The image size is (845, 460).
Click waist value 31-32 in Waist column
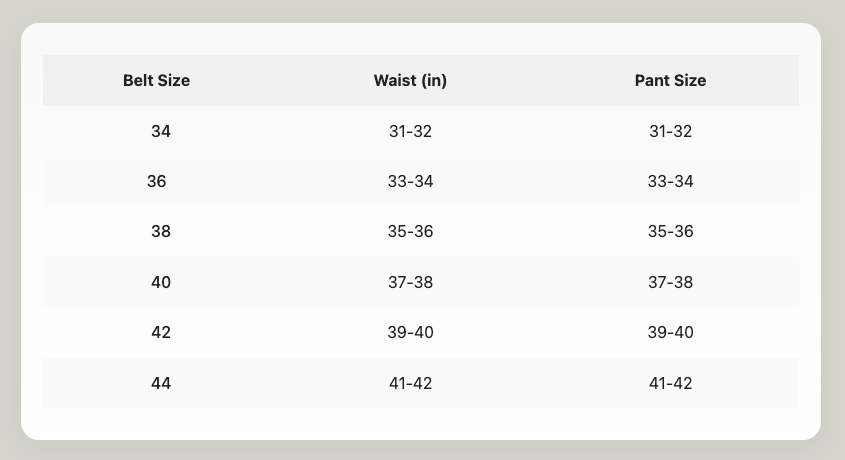410,131
